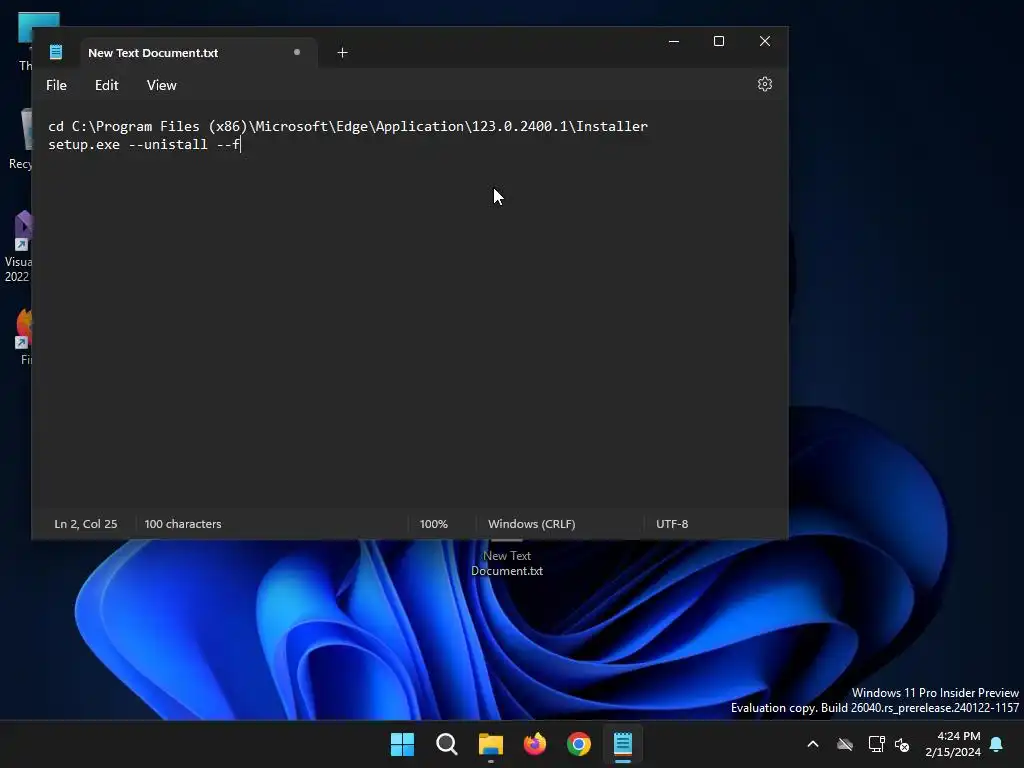The image size is (1024, 768).
Task: Click the 100 characters count in the status bar
Action: point(183,524)
